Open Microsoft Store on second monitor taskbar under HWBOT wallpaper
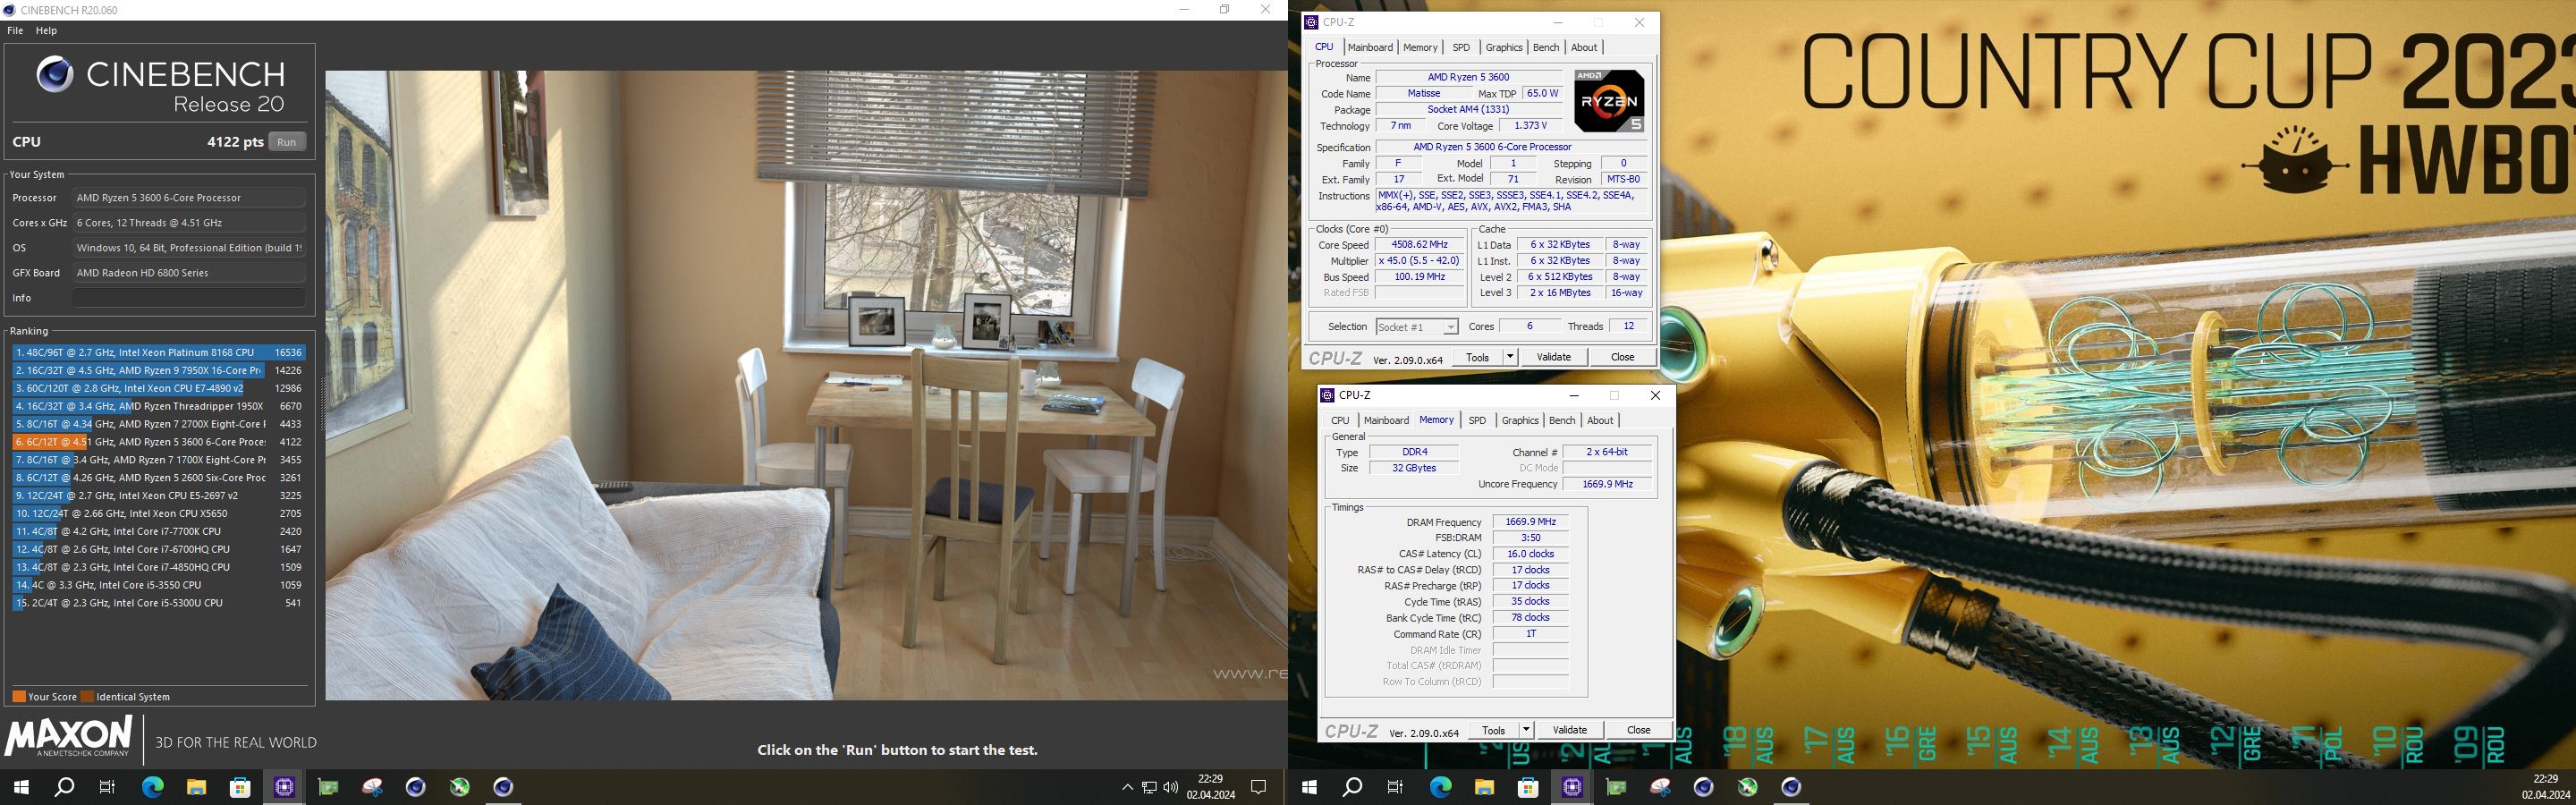The height and width of the screenshot is (805, 2576). [1528, 787]
